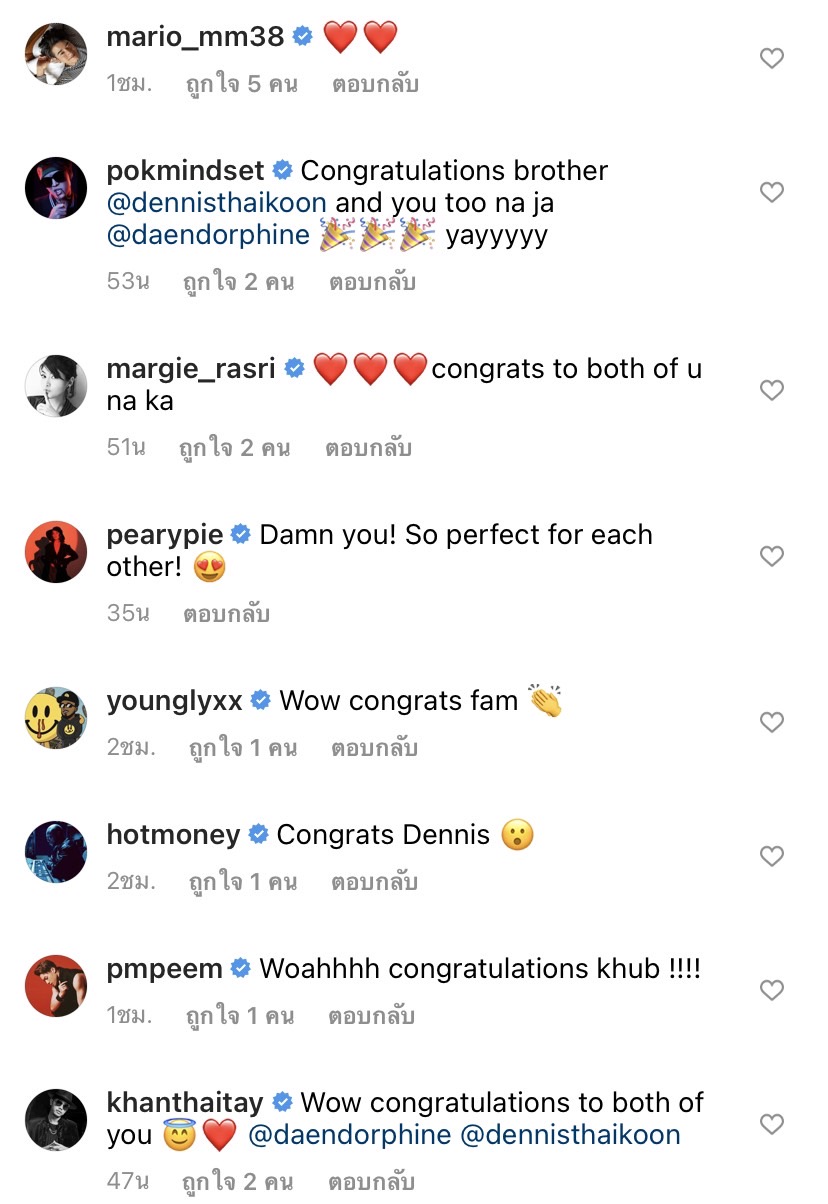
Task: Tap the younglyxx smiley avatar
Action: tap(56, 718)
